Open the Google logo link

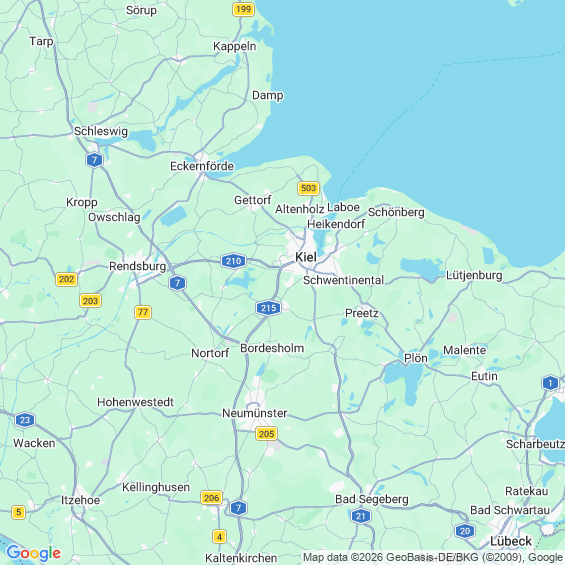tap(34, 553)
